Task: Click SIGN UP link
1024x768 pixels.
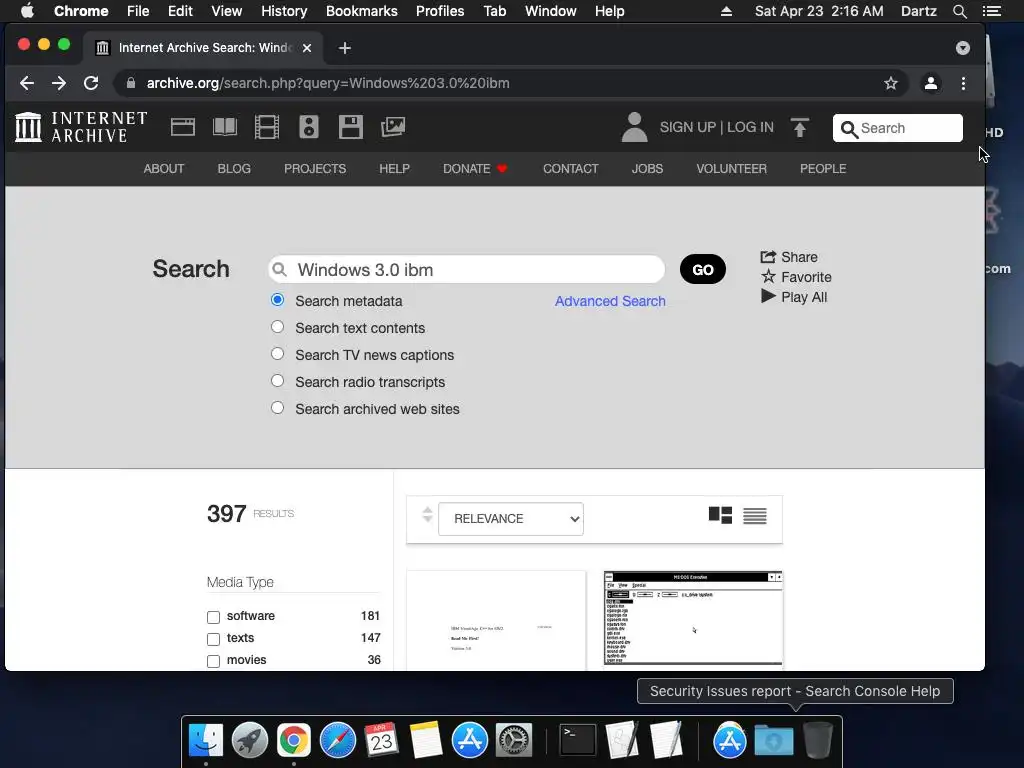Action: click(688, 127)
